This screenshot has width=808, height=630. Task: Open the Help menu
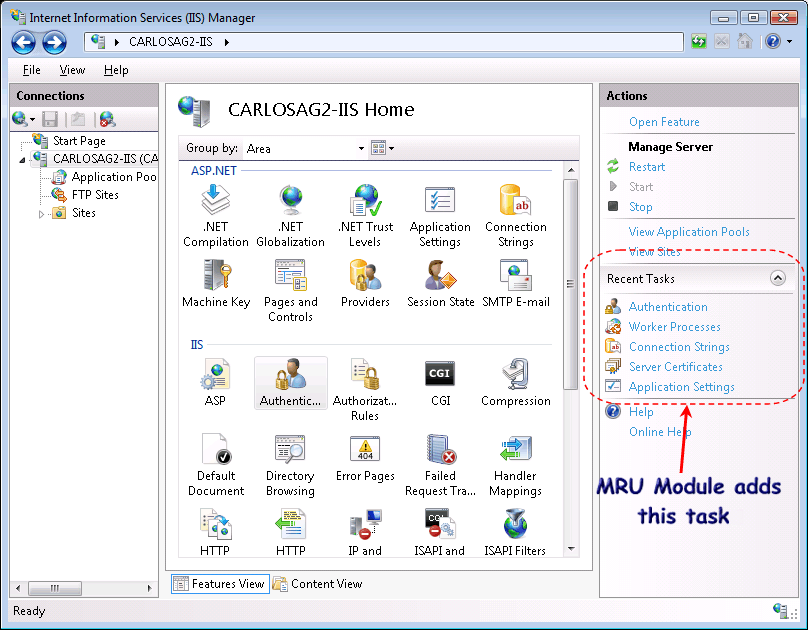pyautogui.click(x=116, y=70)
